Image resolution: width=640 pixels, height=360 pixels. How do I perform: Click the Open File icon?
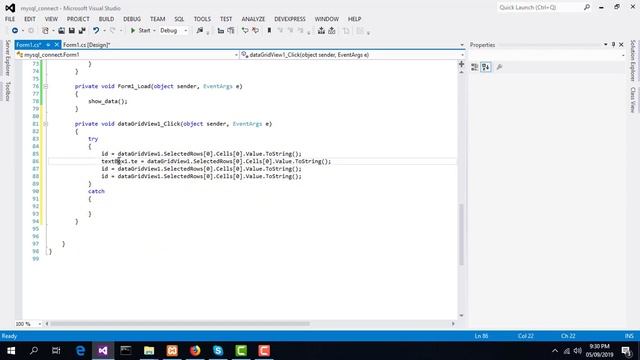point(61,31)
